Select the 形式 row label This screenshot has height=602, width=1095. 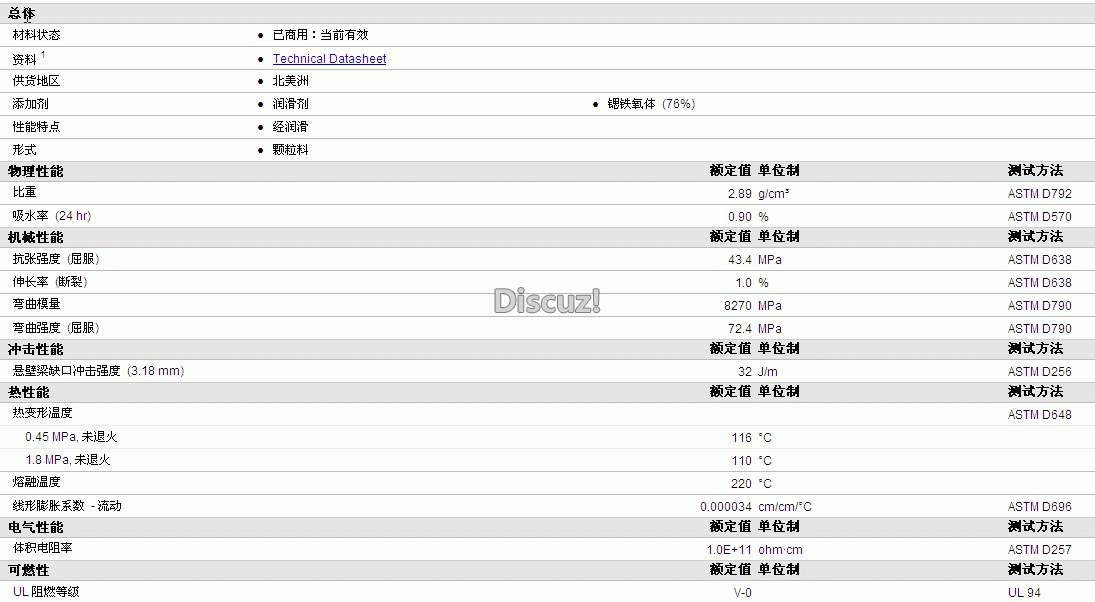24,150
